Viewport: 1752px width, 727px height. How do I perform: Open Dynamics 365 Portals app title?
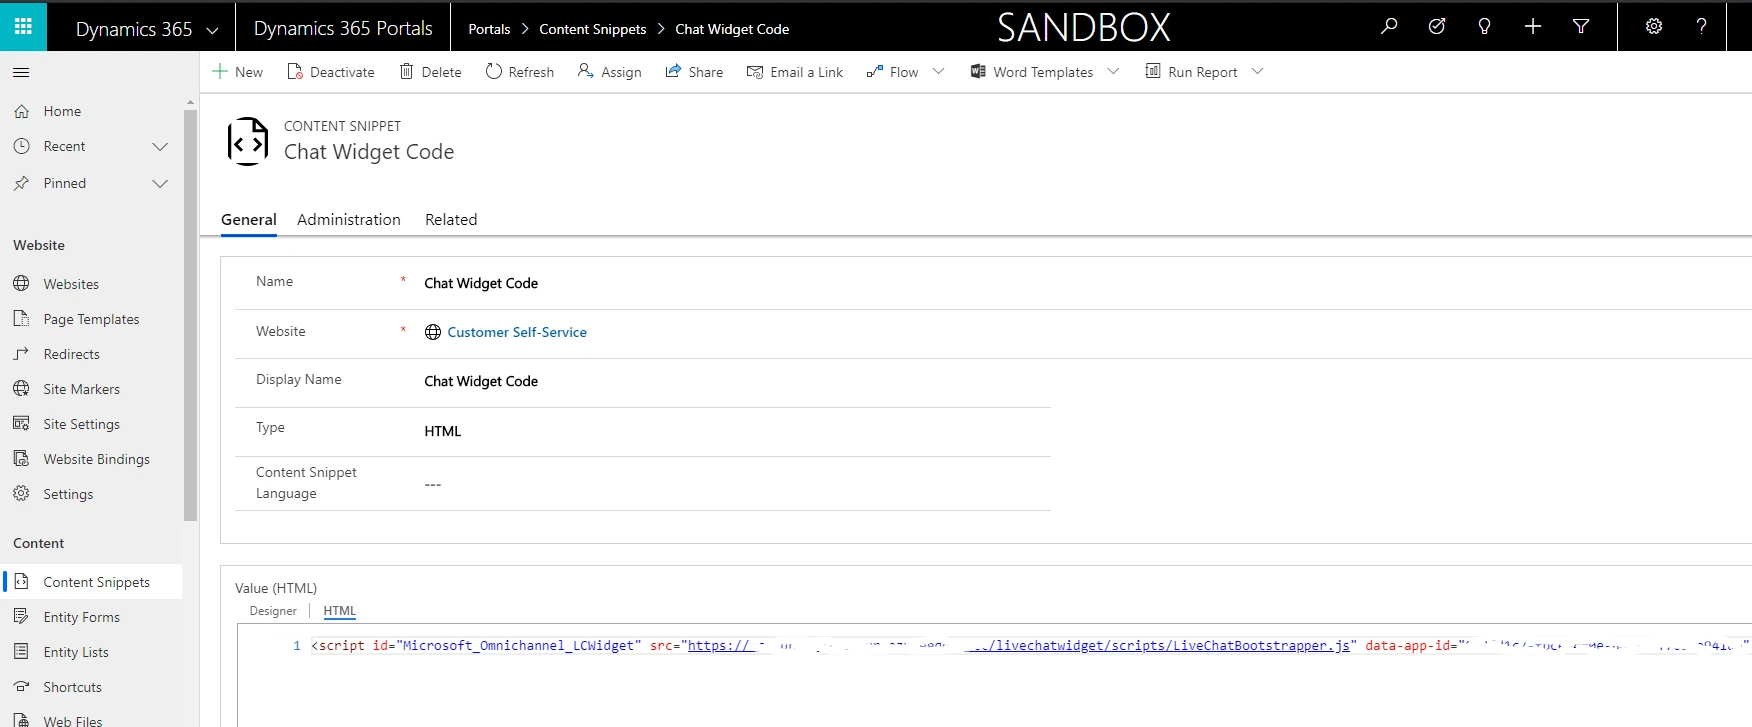(343, 28)
